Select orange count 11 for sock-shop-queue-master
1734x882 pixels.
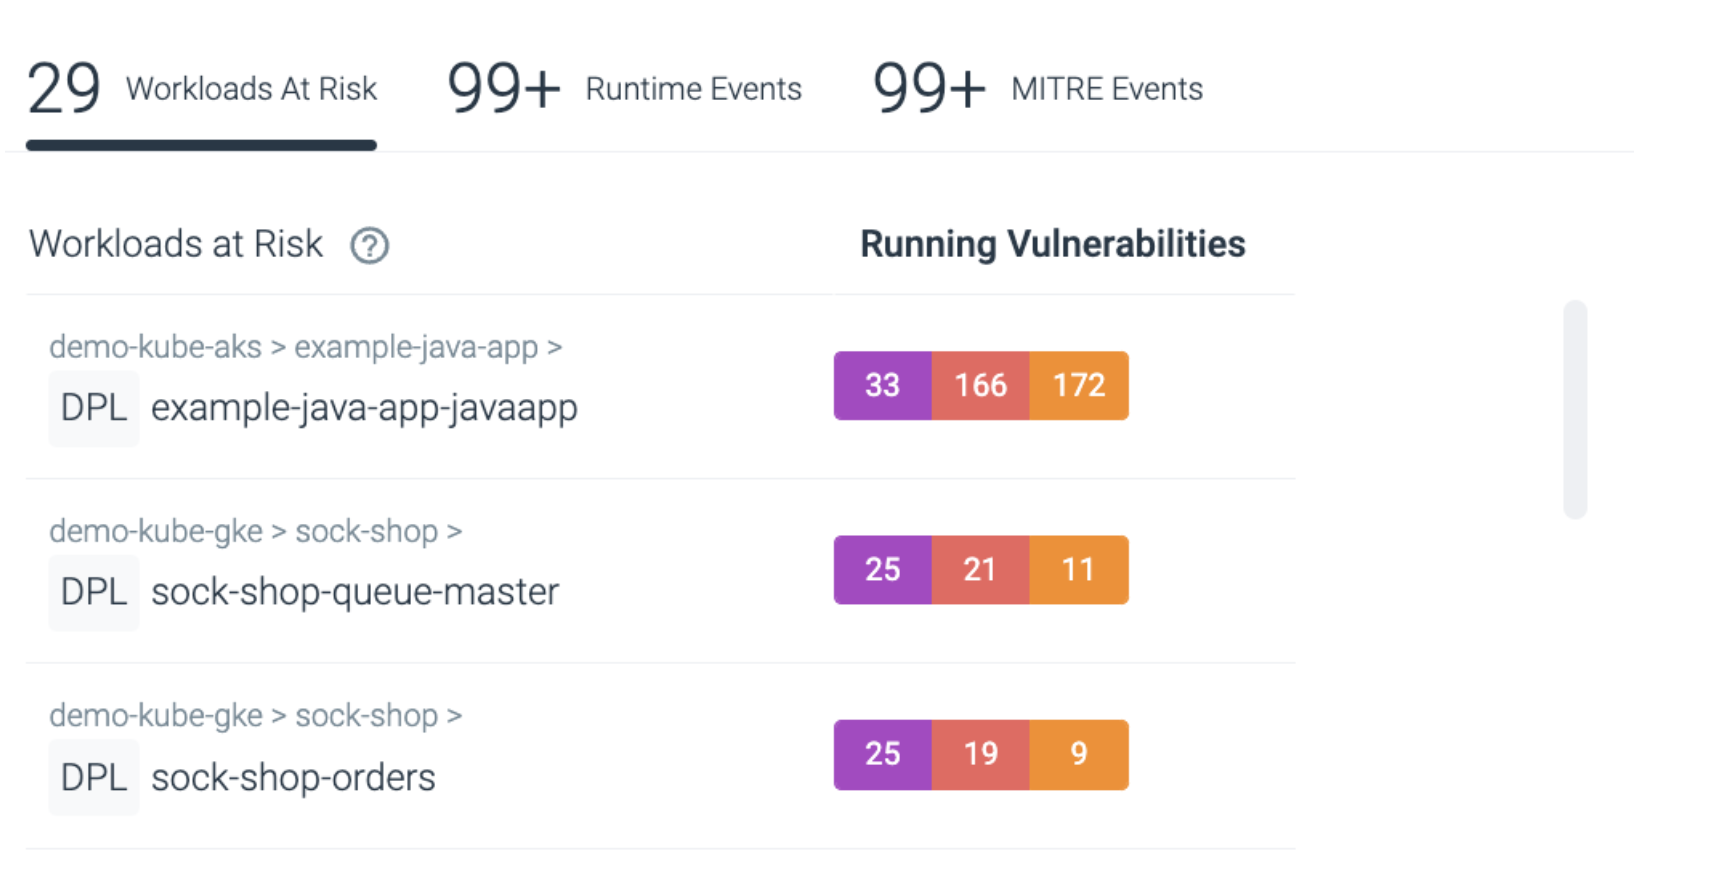pyautogui.click(x=1079, y=570)
